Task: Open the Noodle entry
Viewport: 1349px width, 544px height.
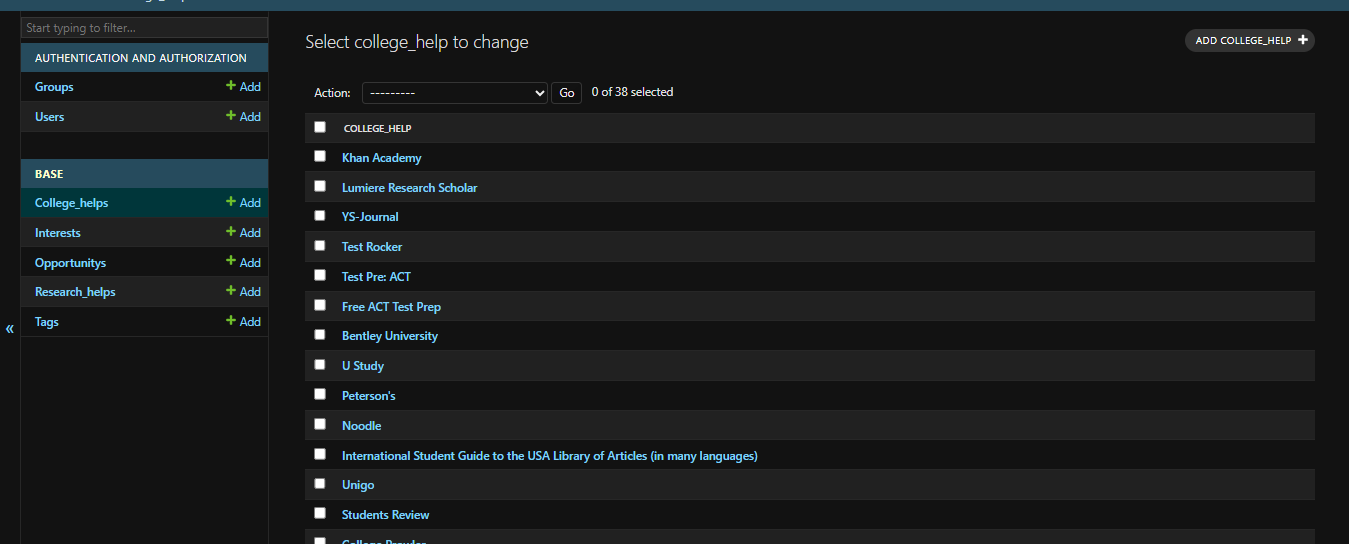Action: (x=362, y=426)
